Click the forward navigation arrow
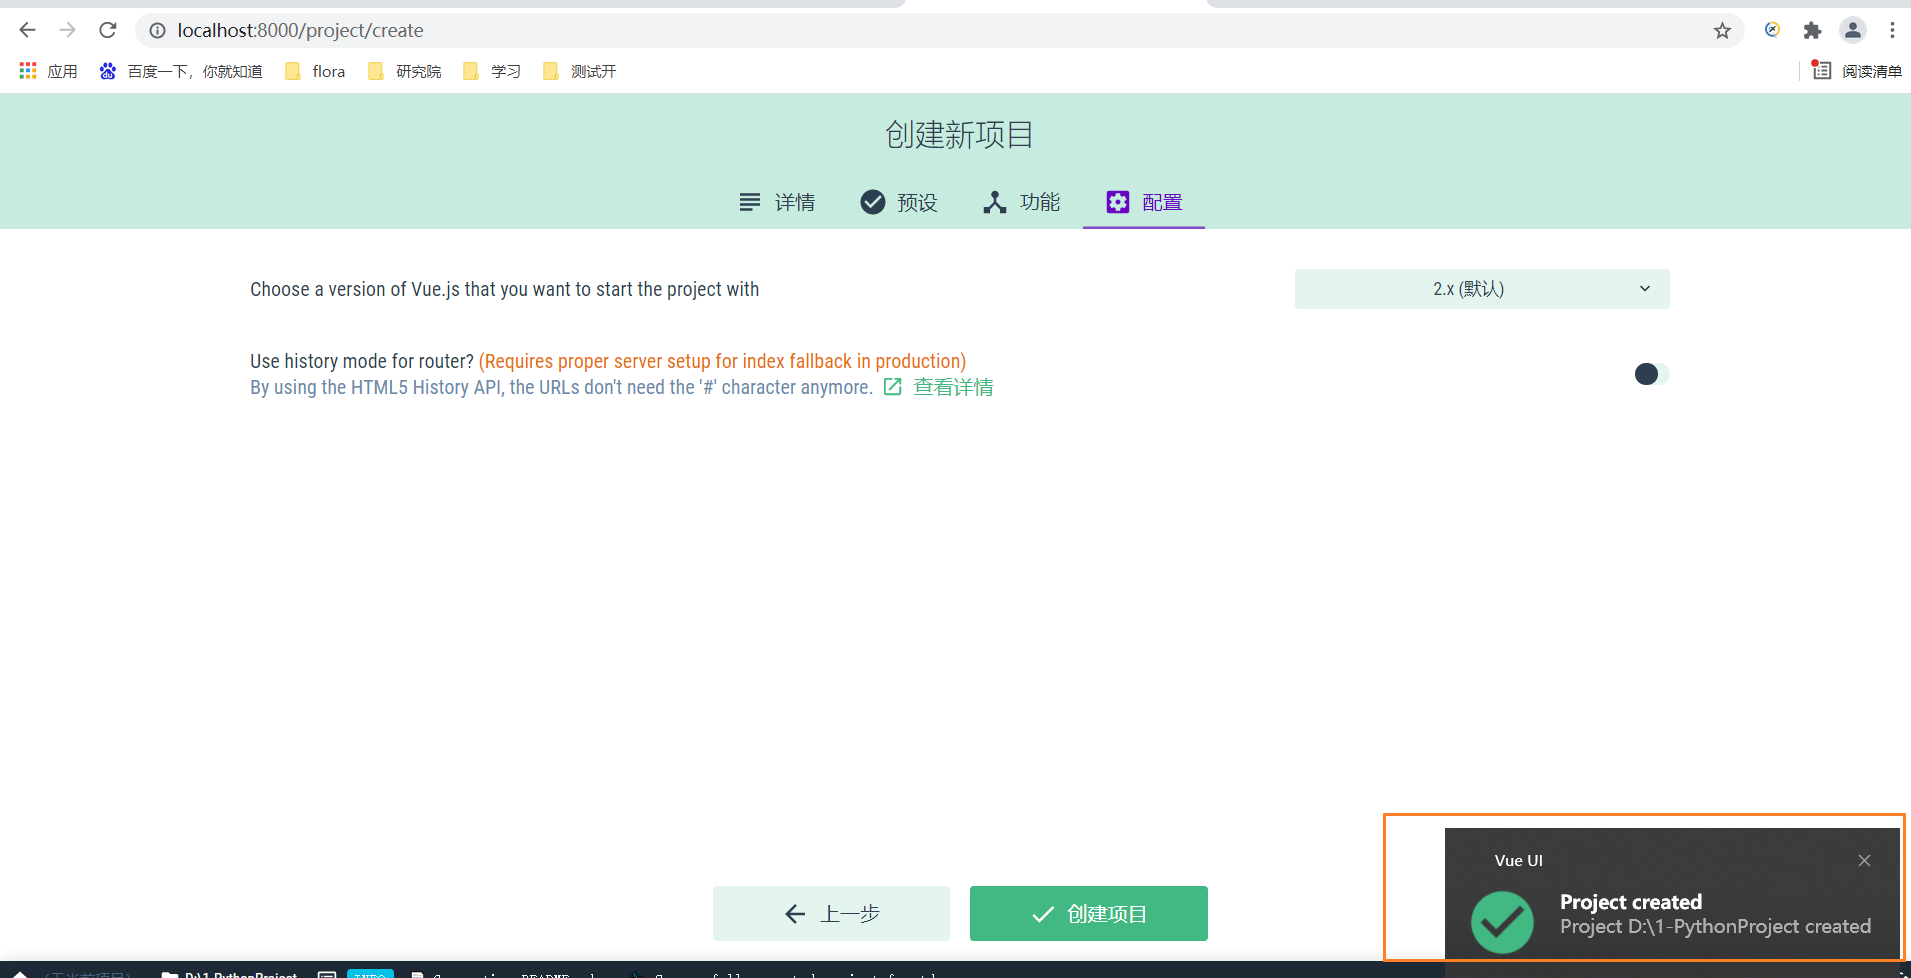Viewport: 1911px width, 978px height. [68, 30]
